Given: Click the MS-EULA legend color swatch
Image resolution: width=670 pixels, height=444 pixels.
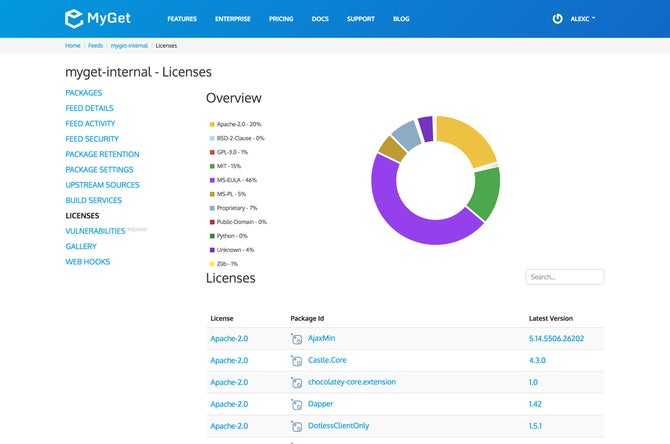Looking at the screenshot, I should coord(212,180).
